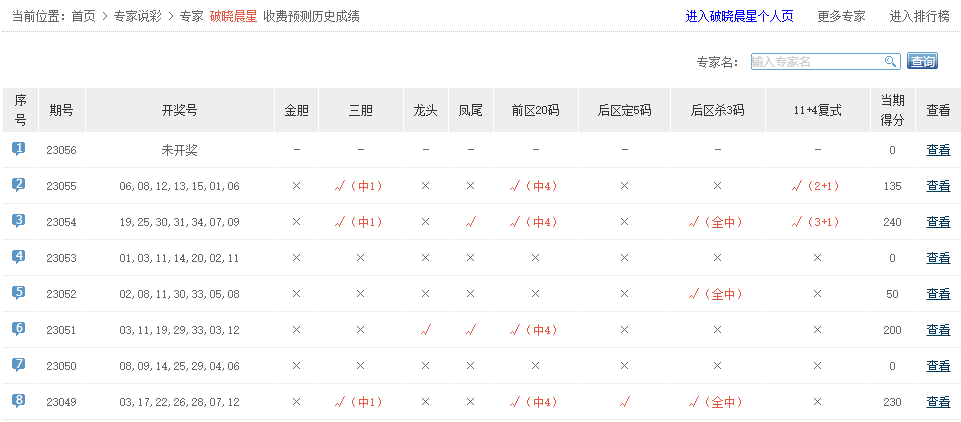961x422 pixels.
Task: Click the number 6 rank badge icon
Action: click(x=19, y=329)
